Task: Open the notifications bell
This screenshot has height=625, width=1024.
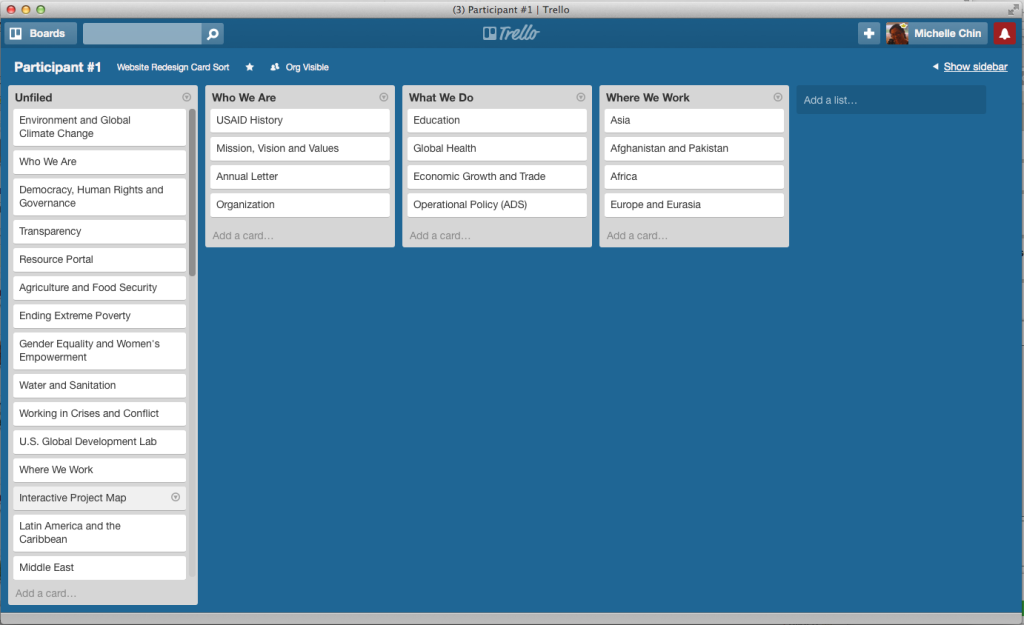Action: click(x=1004, y=33)
